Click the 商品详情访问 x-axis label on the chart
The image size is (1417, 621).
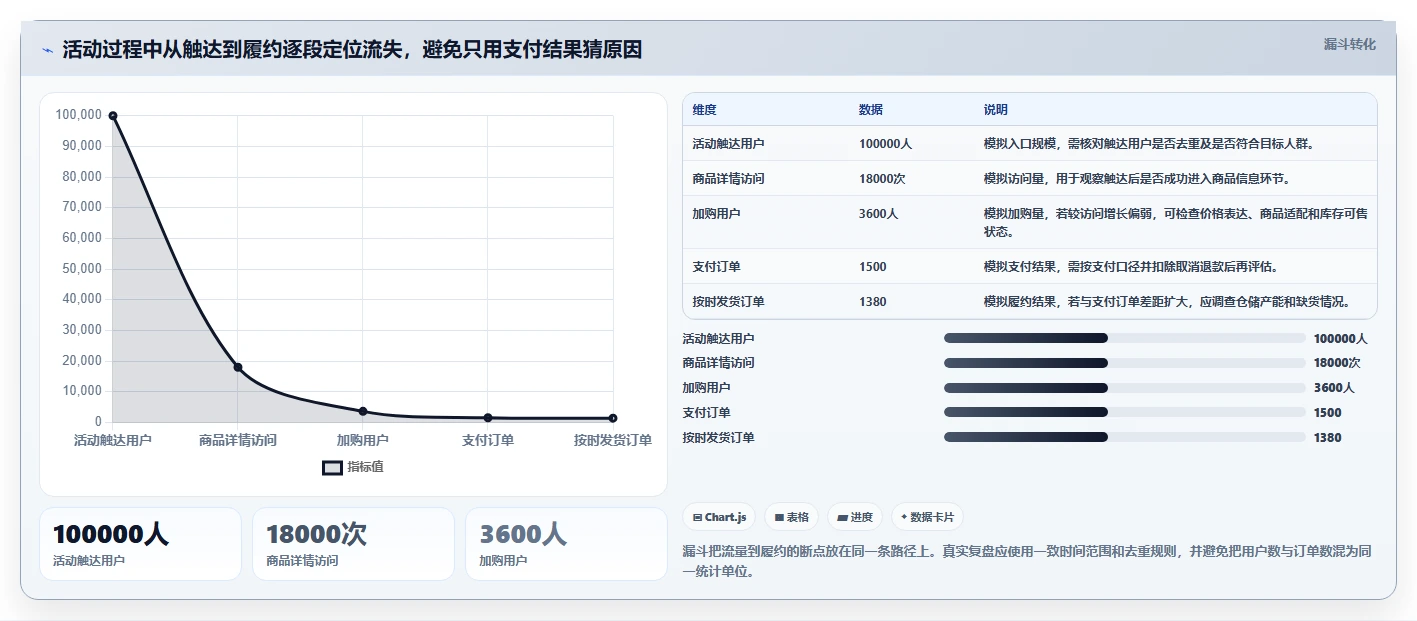pyautogui.click(x=238, y=440)
